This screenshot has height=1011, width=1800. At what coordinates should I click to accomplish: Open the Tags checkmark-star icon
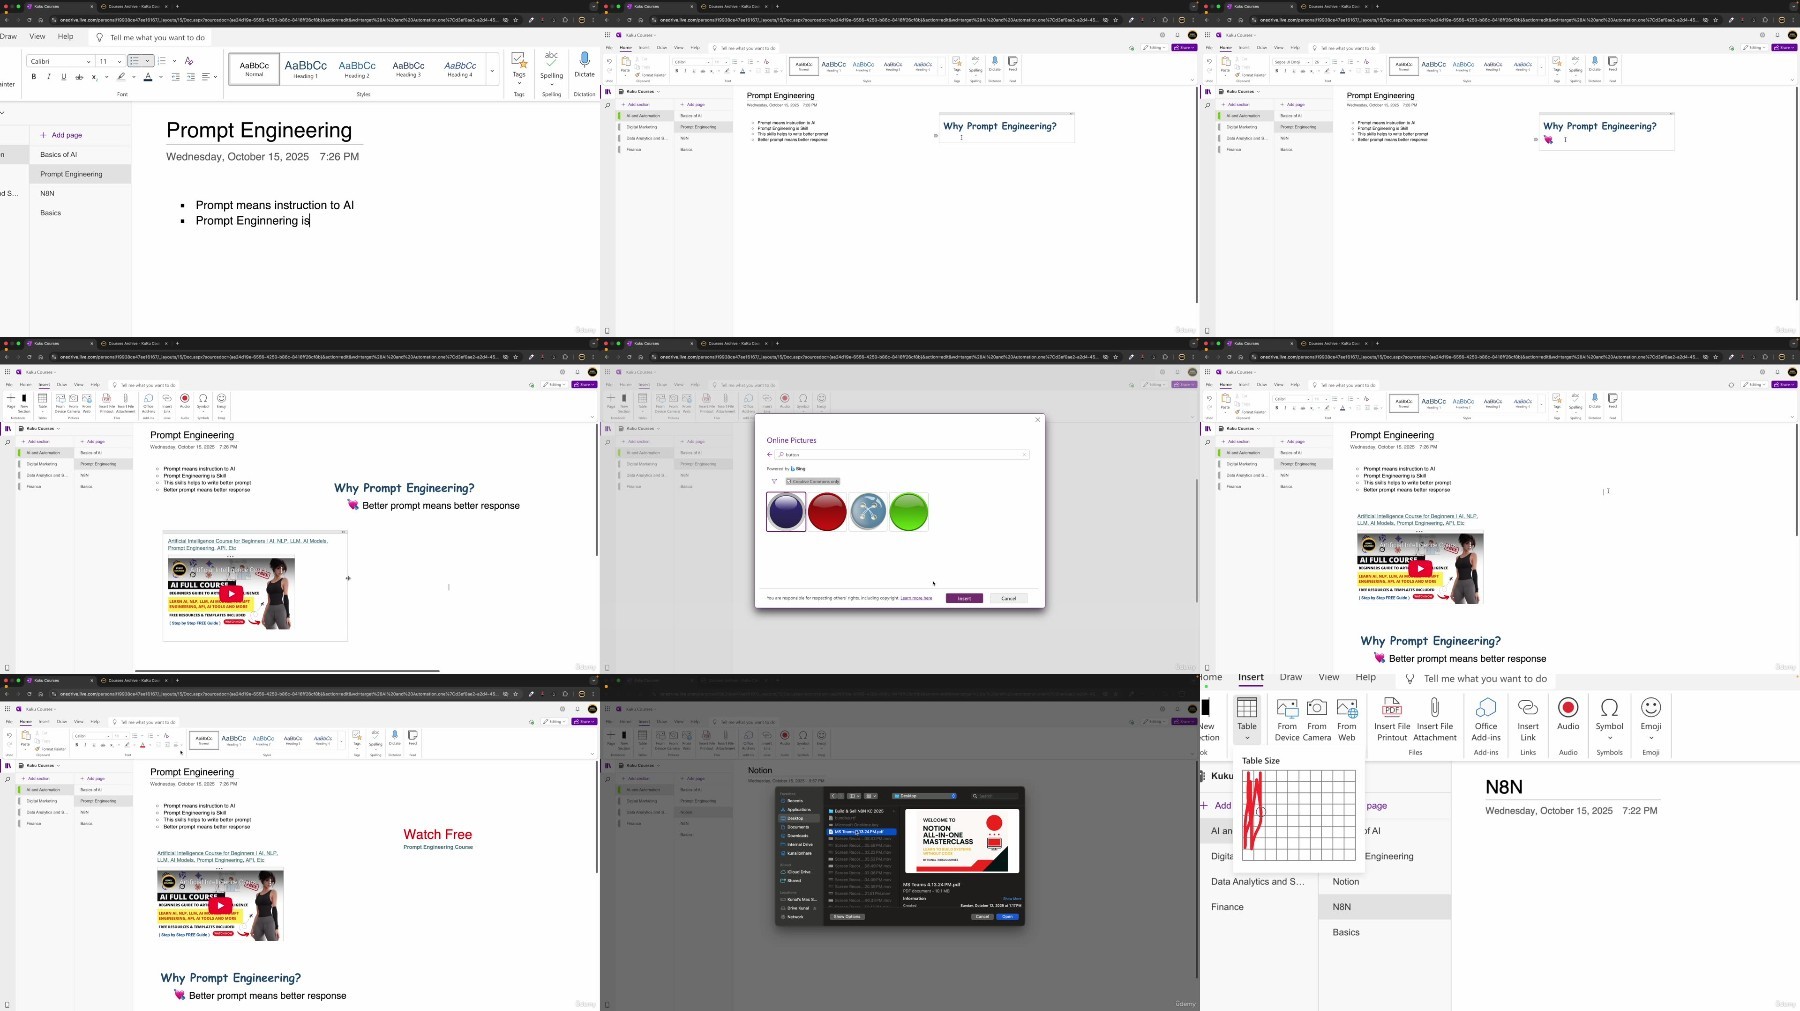coord(519,61)
